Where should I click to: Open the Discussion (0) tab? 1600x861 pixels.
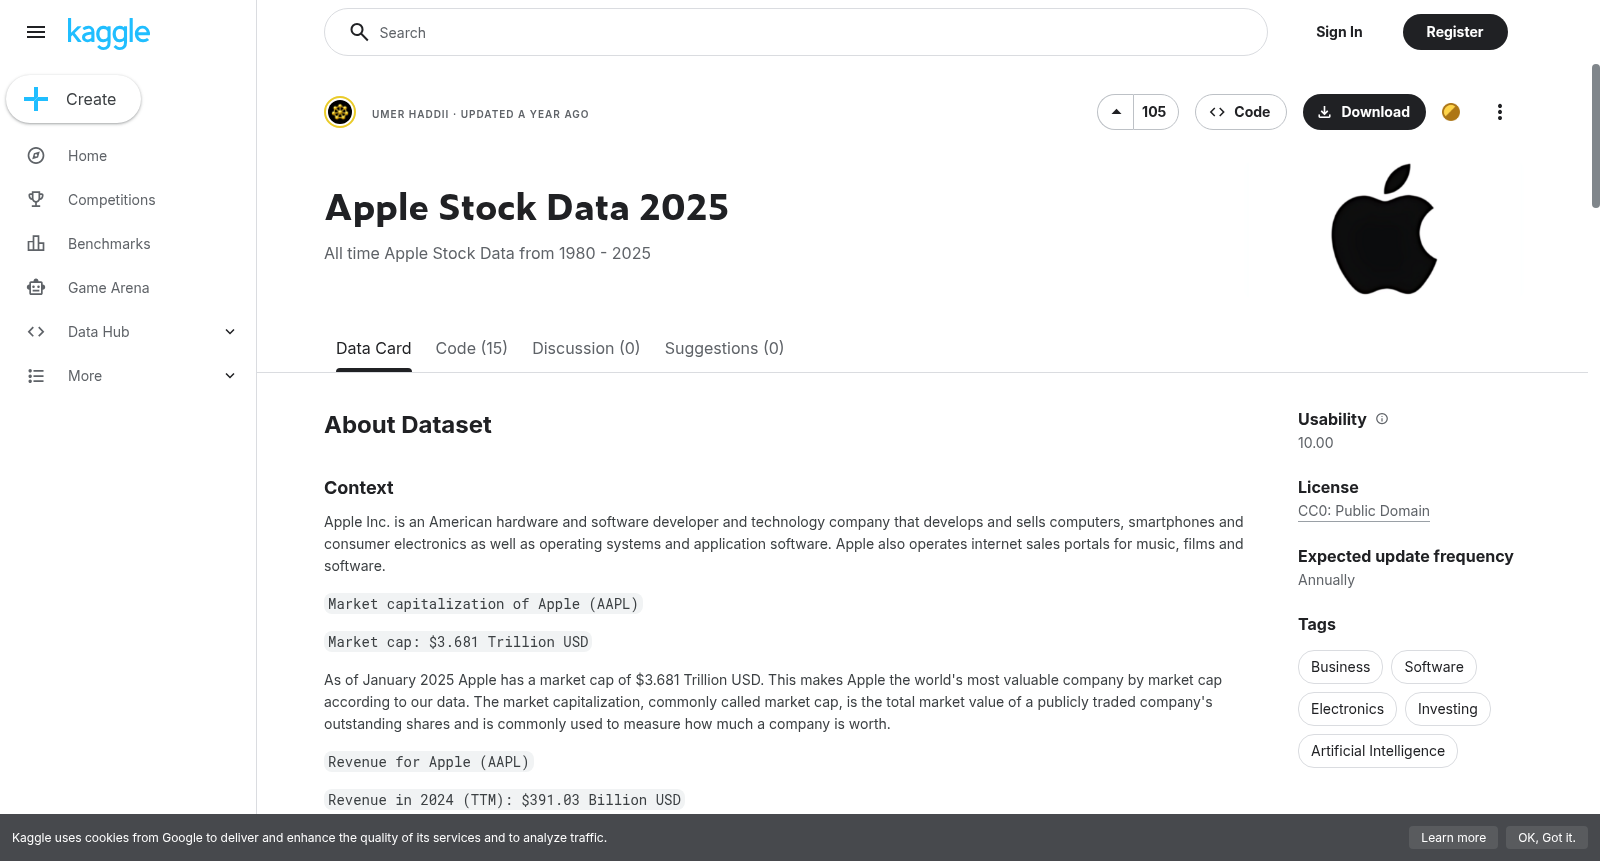tap(586, 348)
